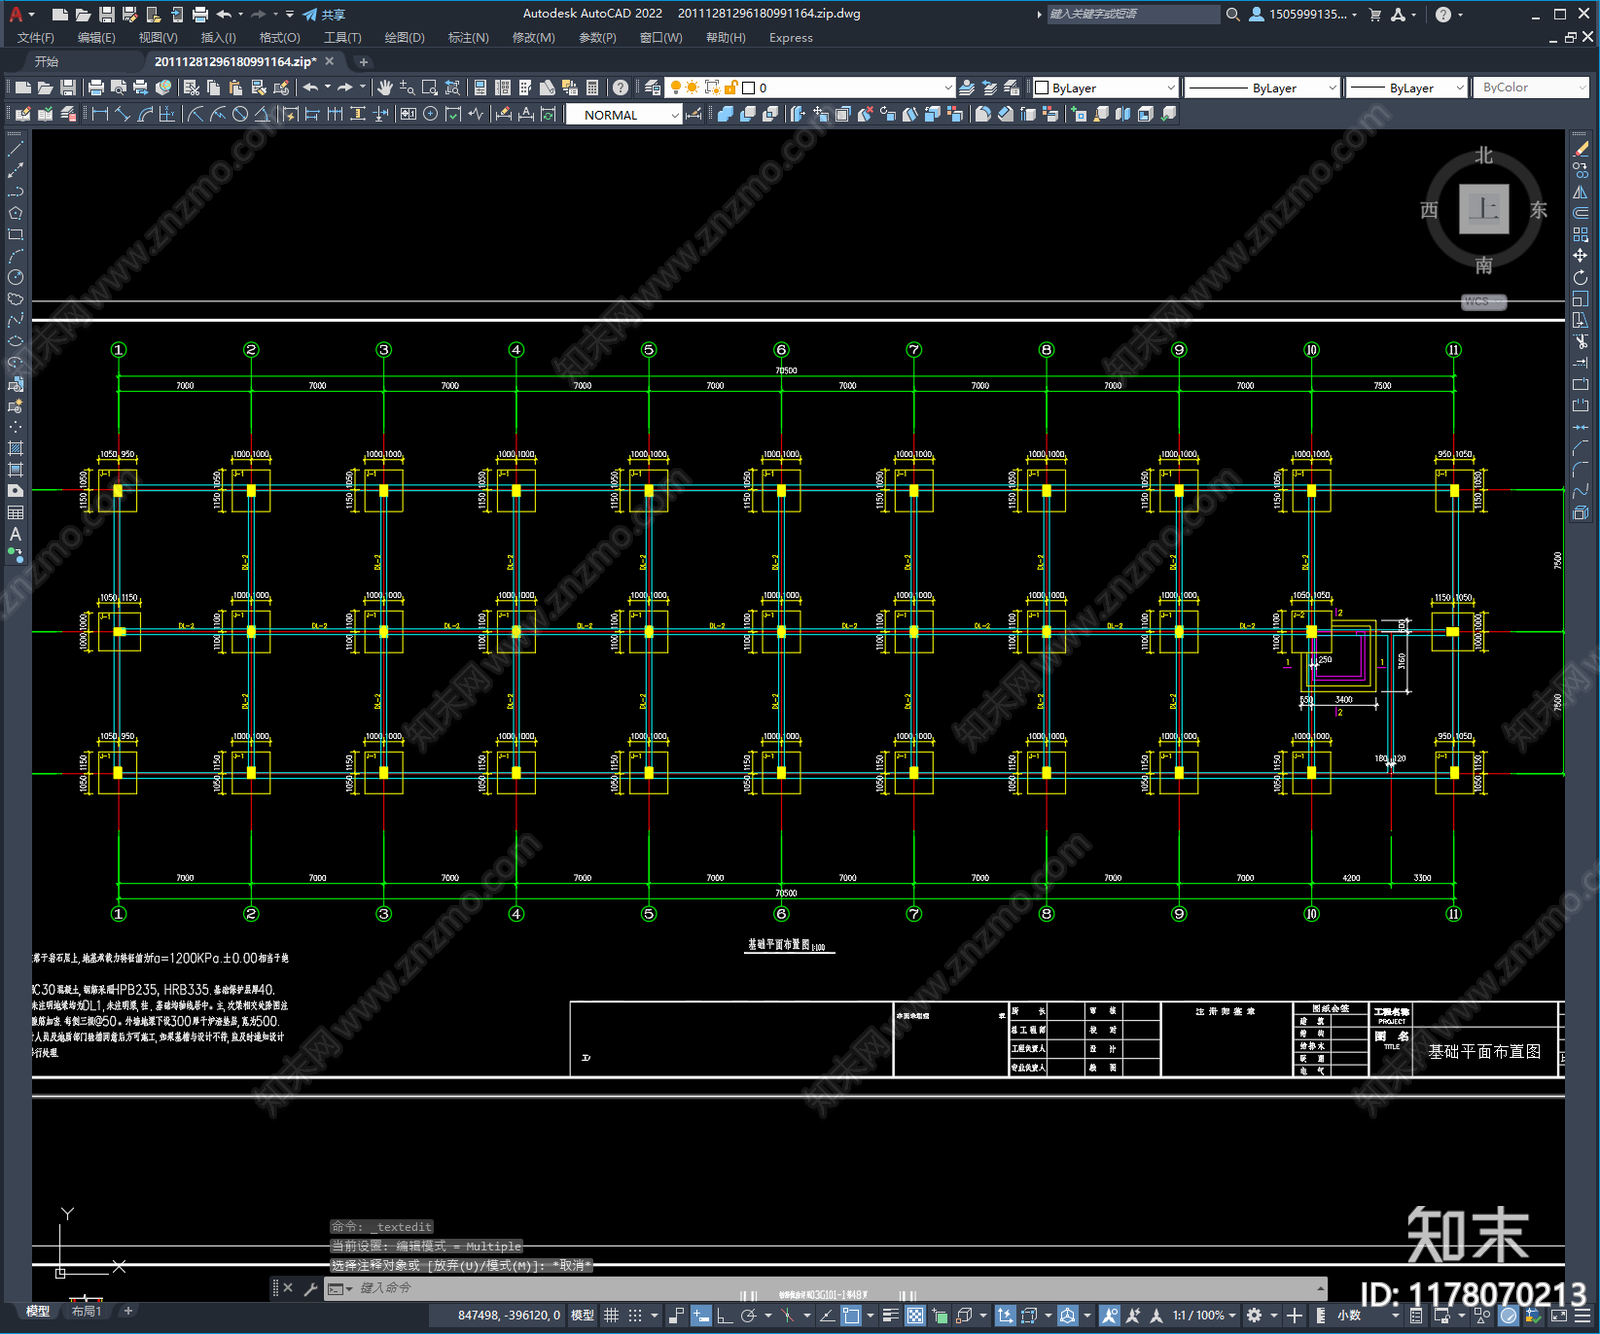Select the Circle draw tool
The width and height of the screenshot is (1600, 1334).
tap(15, 277)
